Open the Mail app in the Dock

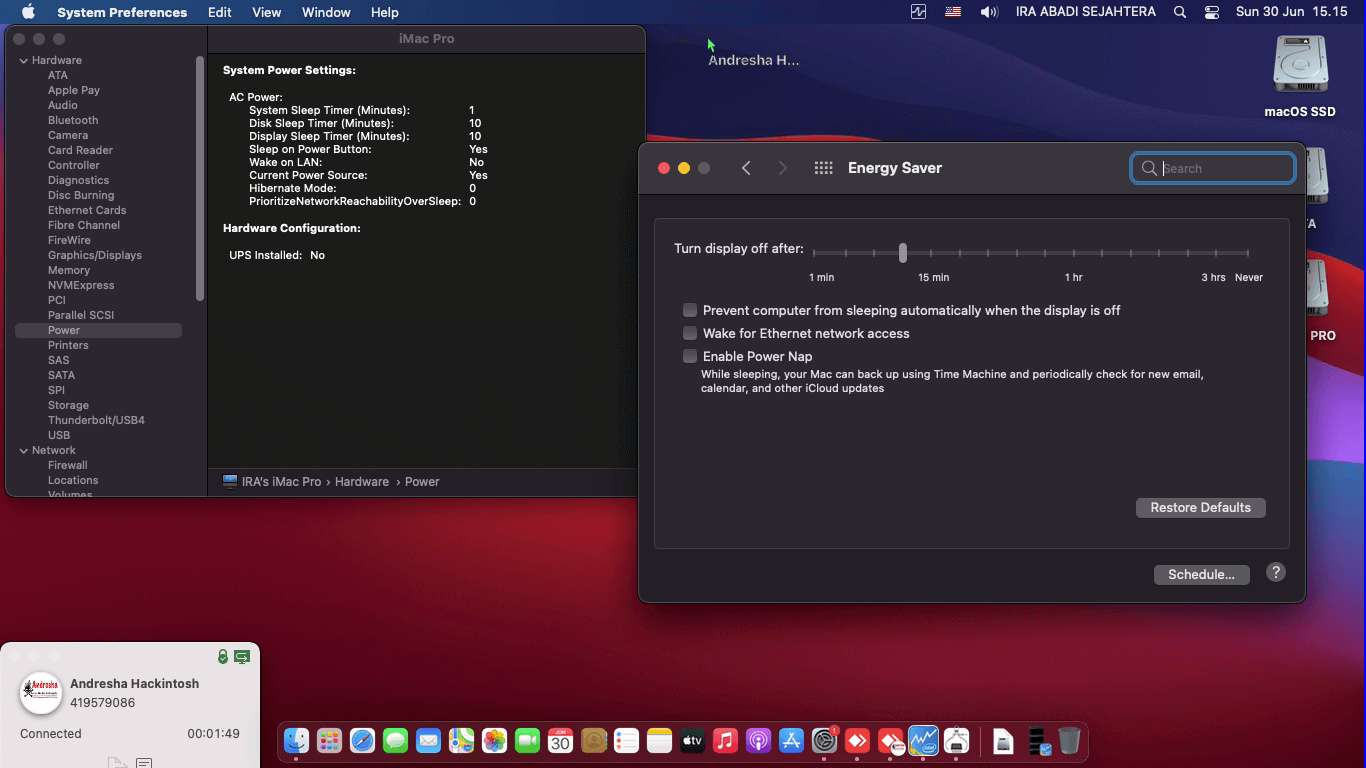[x=428, y=741]
